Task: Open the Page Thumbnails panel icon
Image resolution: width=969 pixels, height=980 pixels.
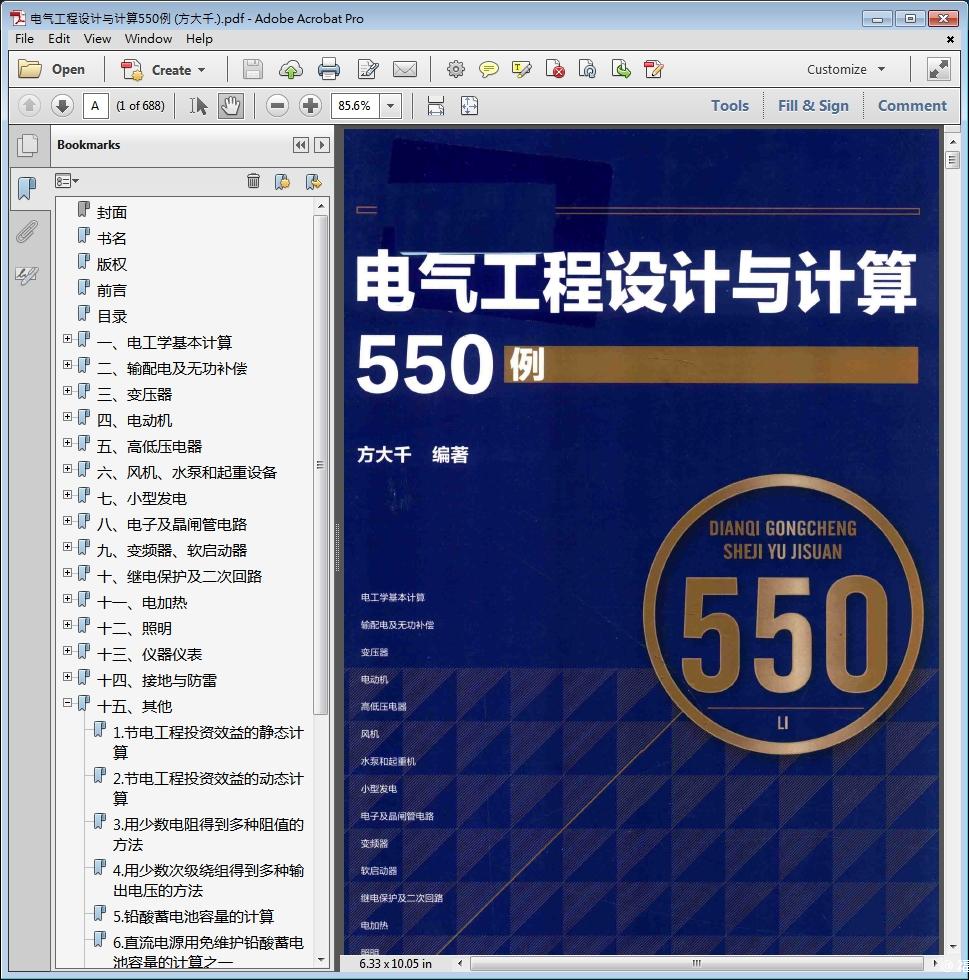Action: tap(28, 145)
